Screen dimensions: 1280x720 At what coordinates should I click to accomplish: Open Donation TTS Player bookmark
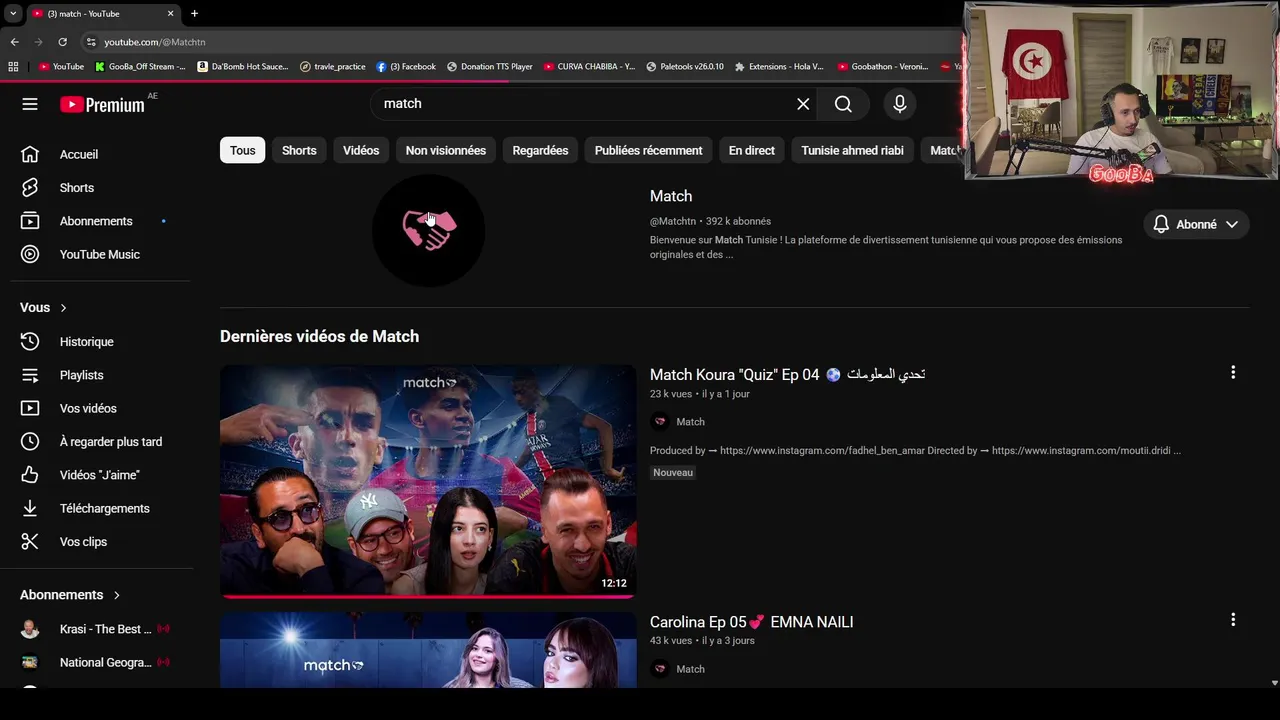pos(490,67)
